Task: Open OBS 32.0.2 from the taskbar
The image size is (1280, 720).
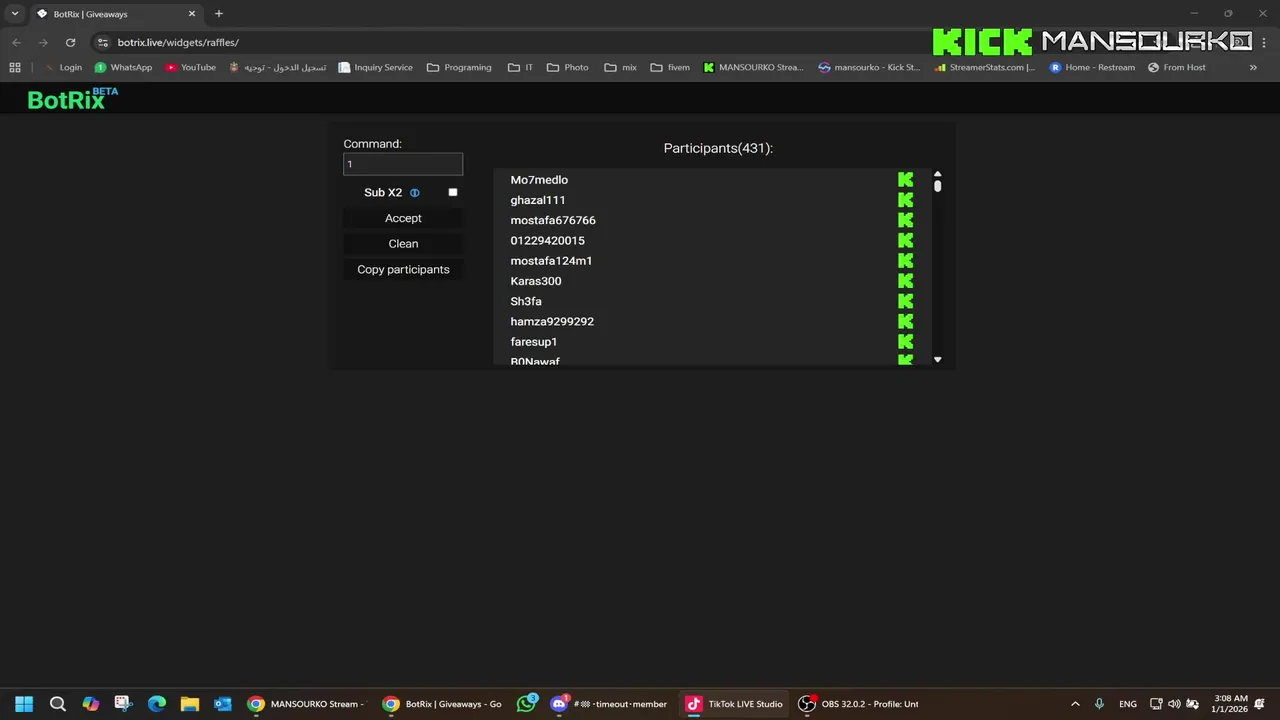Action: [x=858, y=704]
